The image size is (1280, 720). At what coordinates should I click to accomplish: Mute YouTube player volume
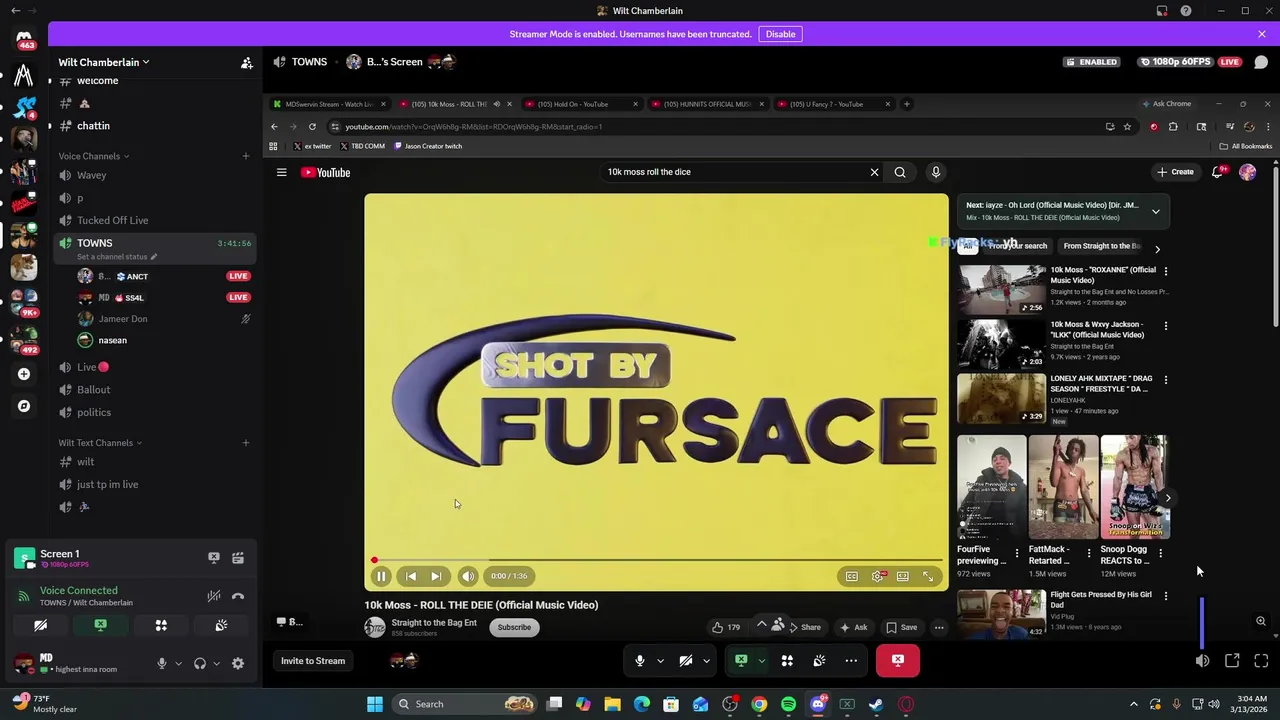468,576
